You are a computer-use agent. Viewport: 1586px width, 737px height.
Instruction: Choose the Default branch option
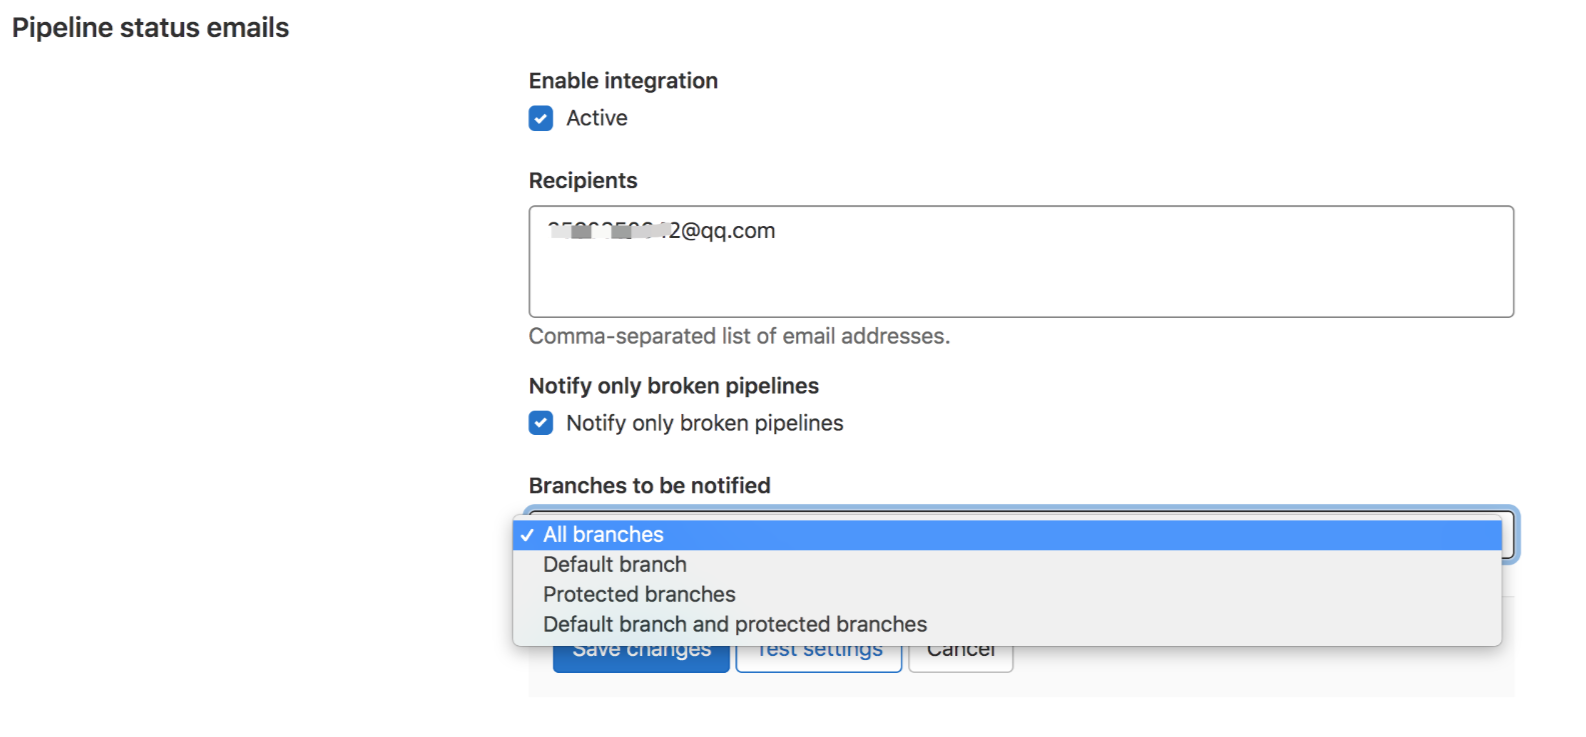tap(1007, 565)
